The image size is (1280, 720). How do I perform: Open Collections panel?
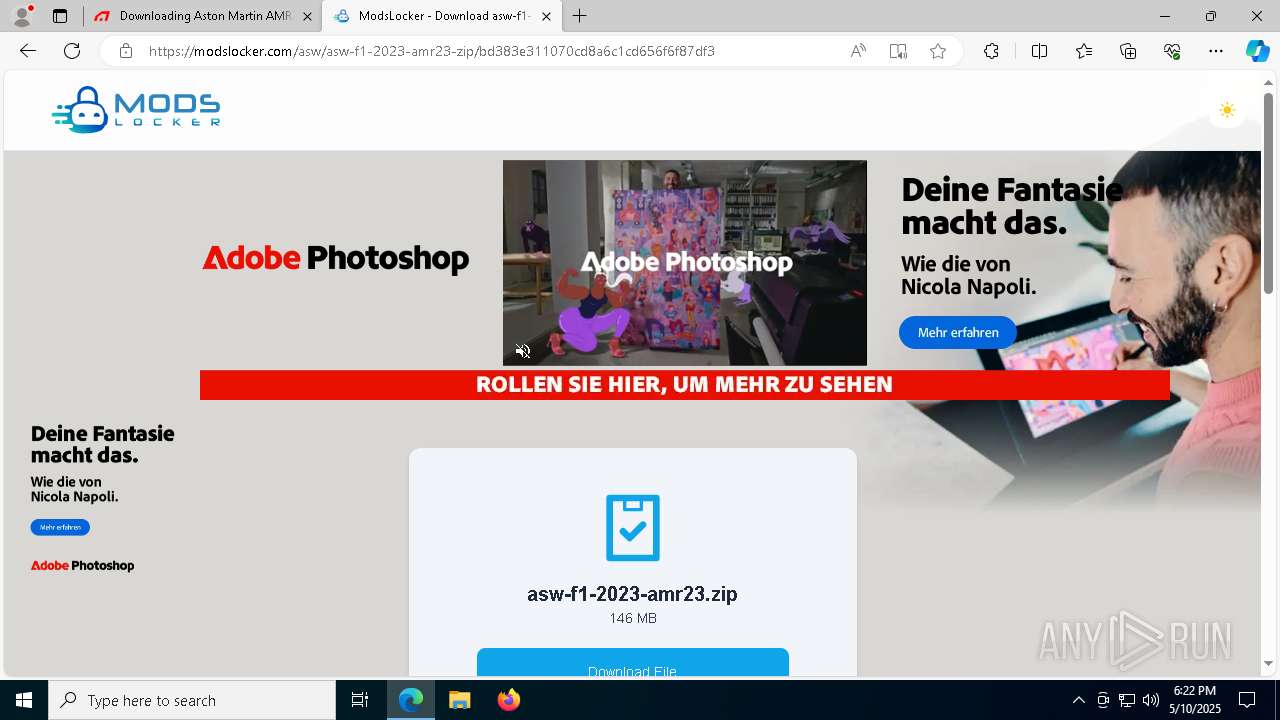click(1128, 51)
